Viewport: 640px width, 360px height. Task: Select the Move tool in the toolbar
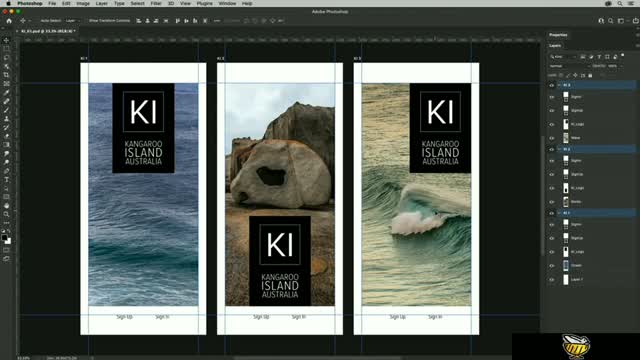(6, 40)
